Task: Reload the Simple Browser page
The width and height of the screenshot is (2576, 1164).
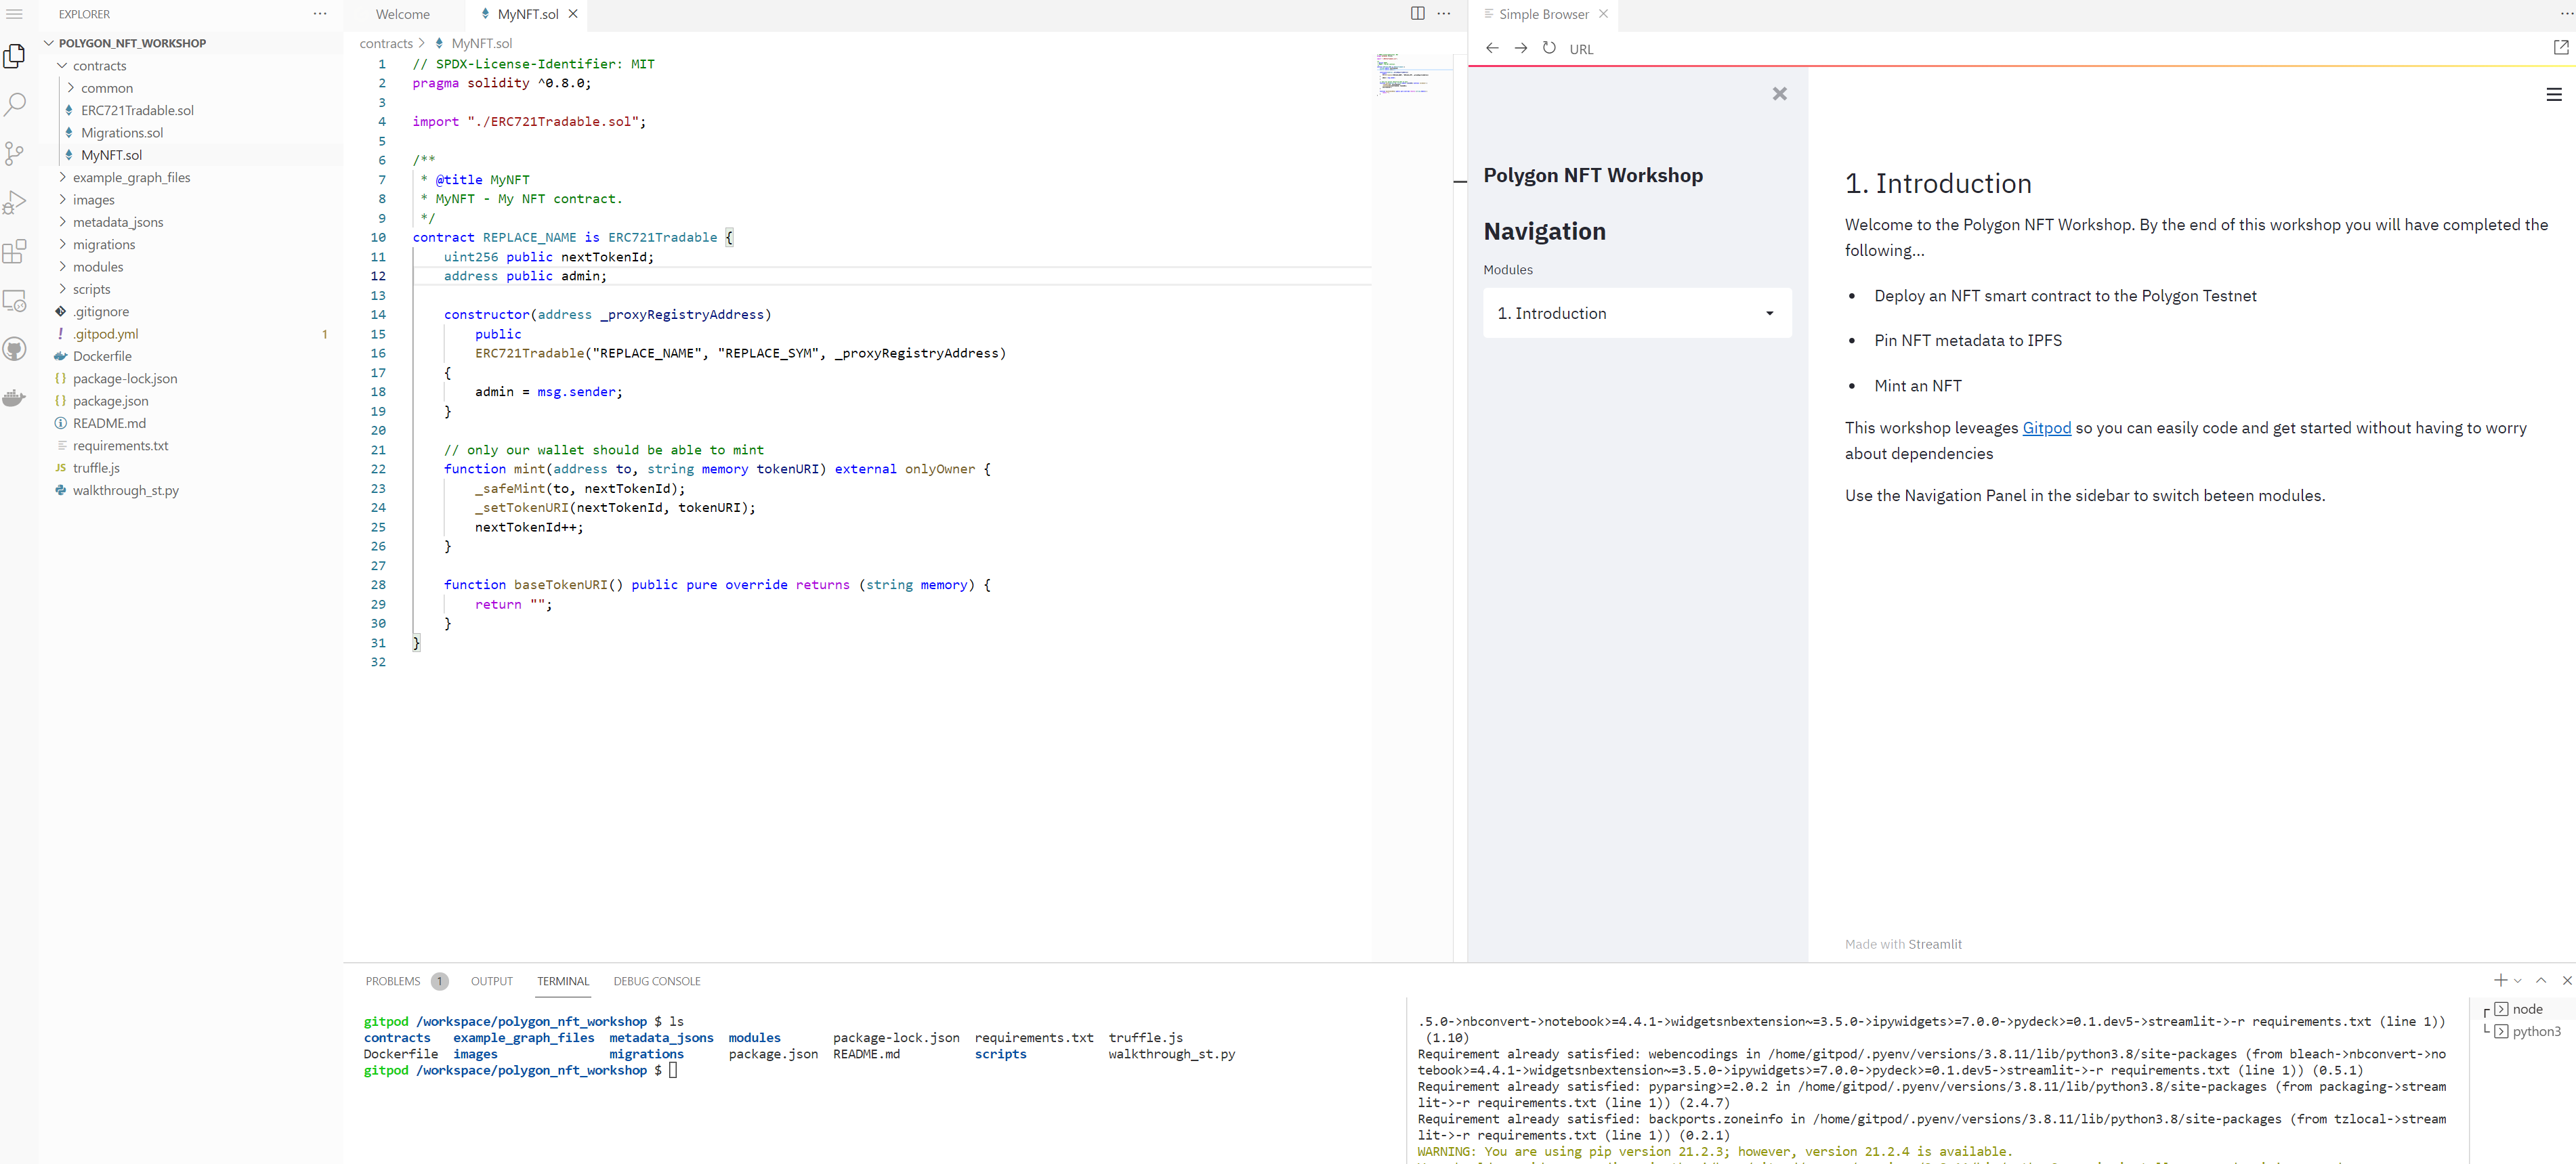Action: coord(1549,48)
